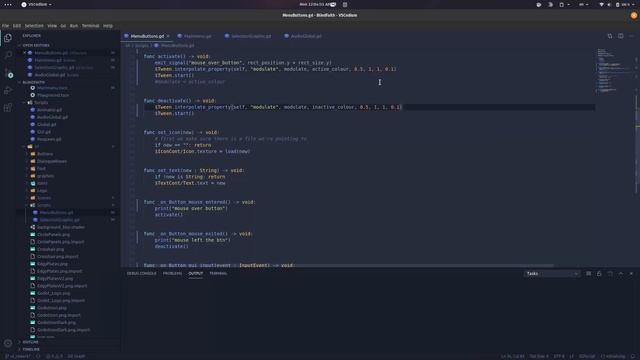Open the Selection menu
Viewport: 640px width, 360px height.
(x=34, y=26)
